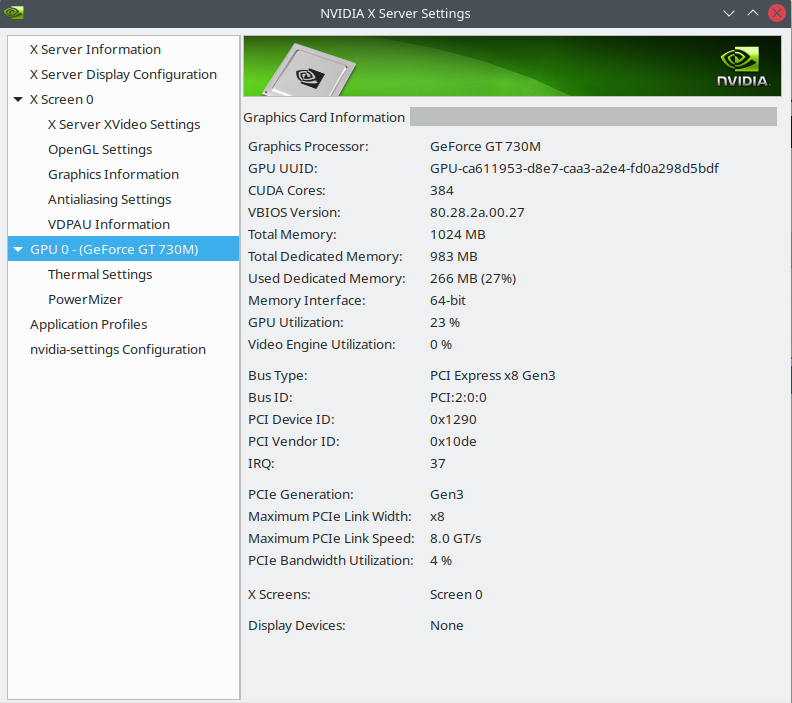This screenshot has height=703, width=792.
Task: Click Total Dedicated Memory value 983 MB
Action: pos(454,257)
